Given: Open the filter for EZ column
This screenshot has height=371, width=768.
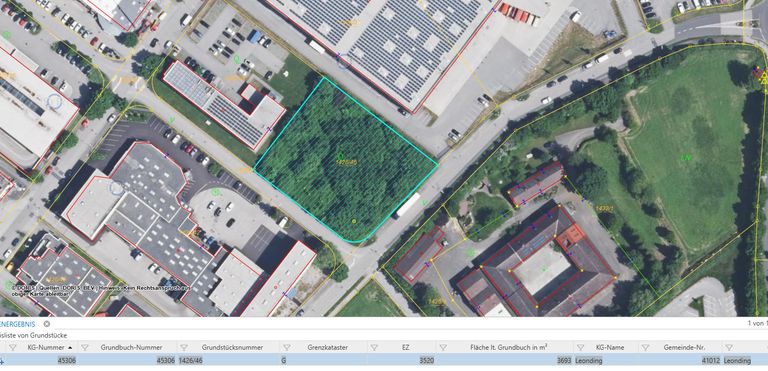Looking at the screenshot, I should pos(373,347).
